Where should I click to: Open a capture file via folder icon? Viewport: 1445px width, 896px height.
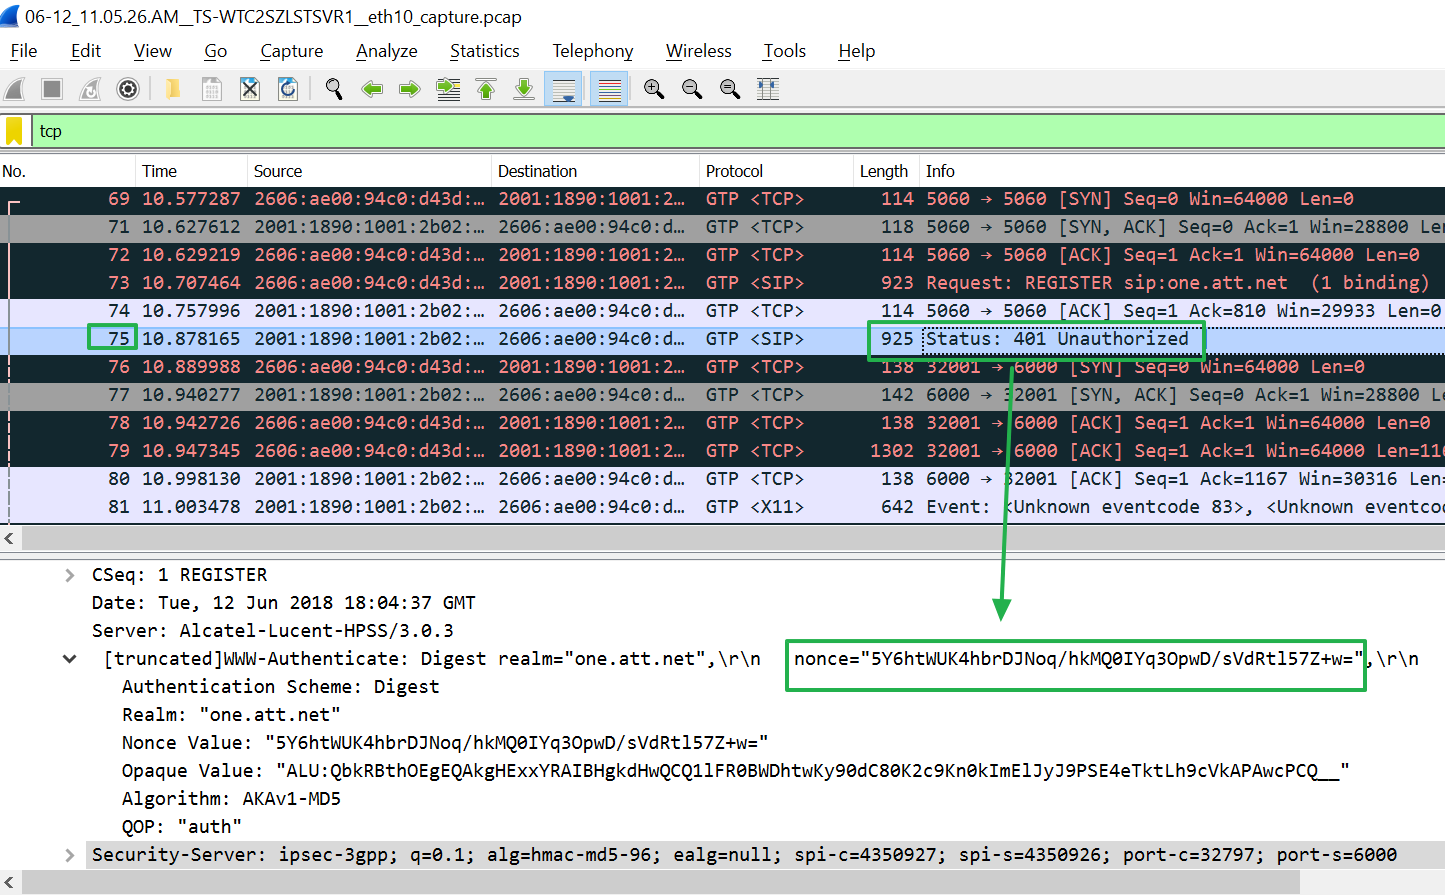(x=173, y=89)
